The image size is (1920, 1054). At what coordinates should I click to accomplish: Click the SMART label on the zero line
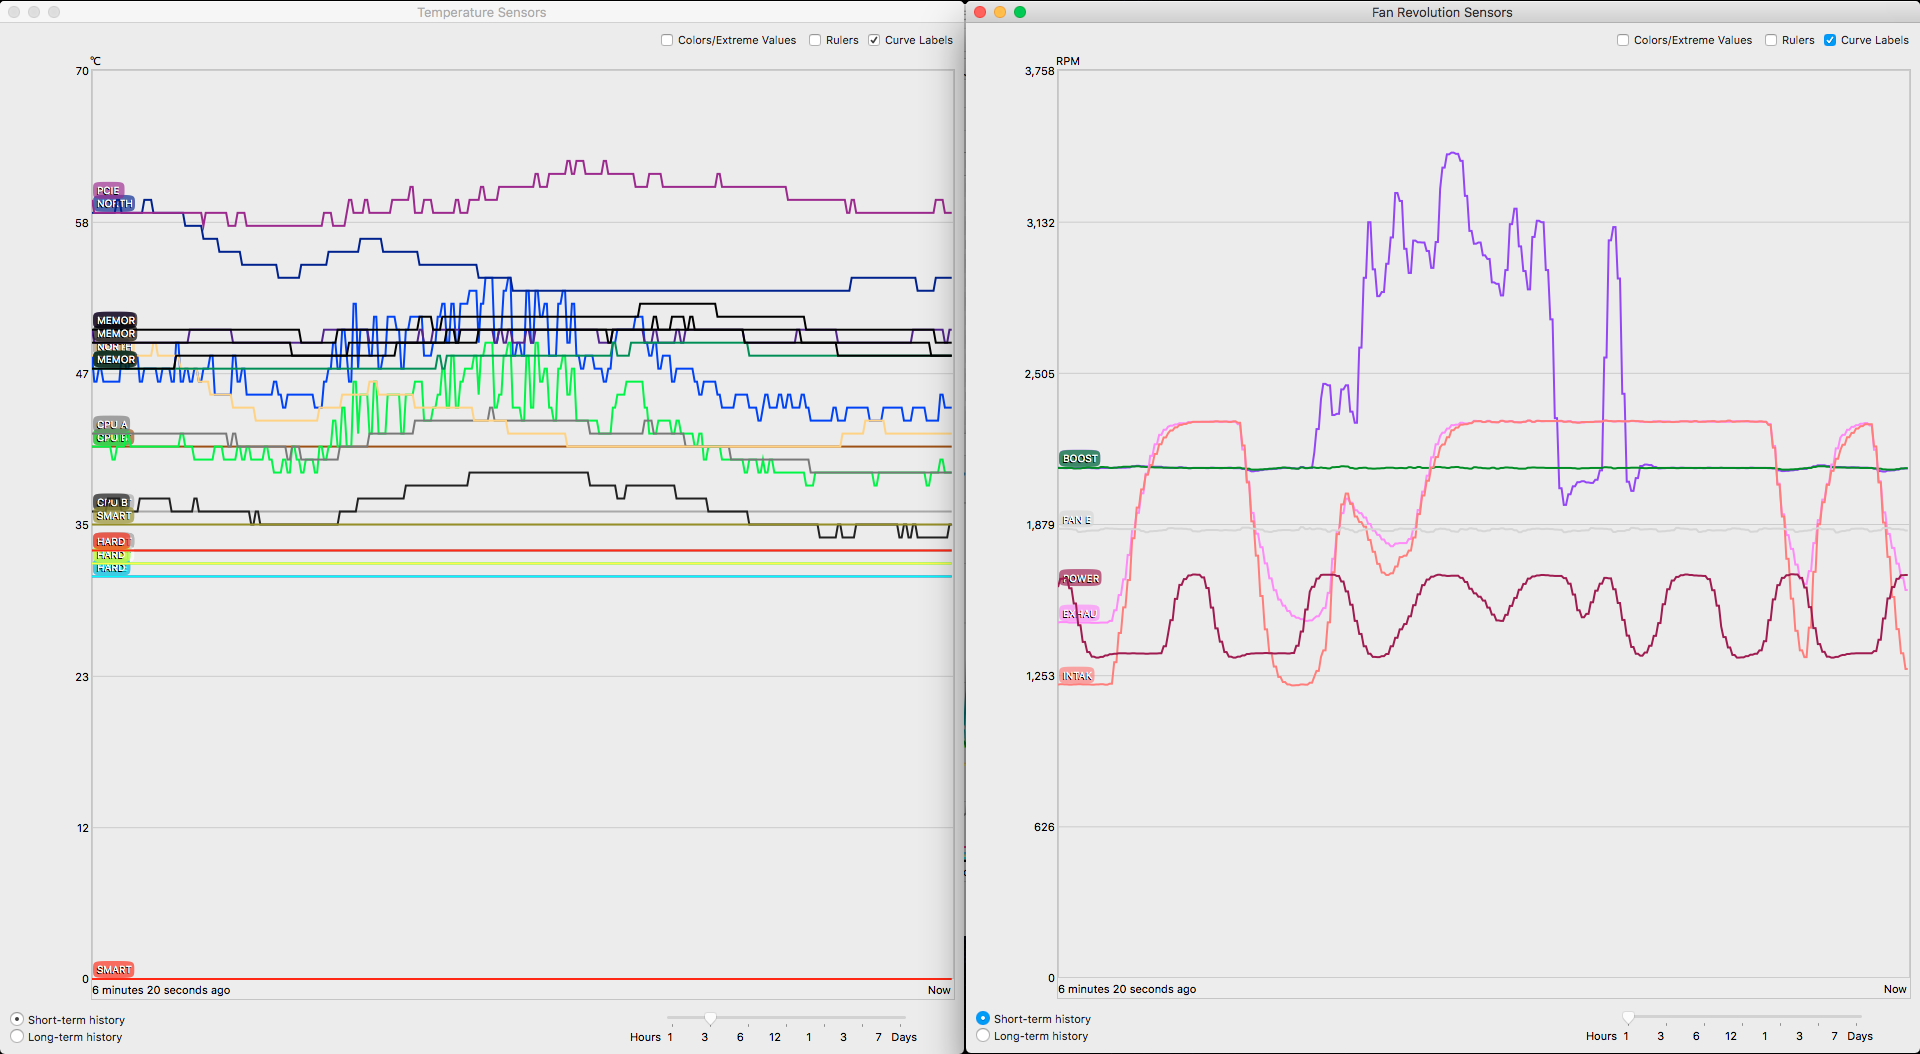(113, 970)
